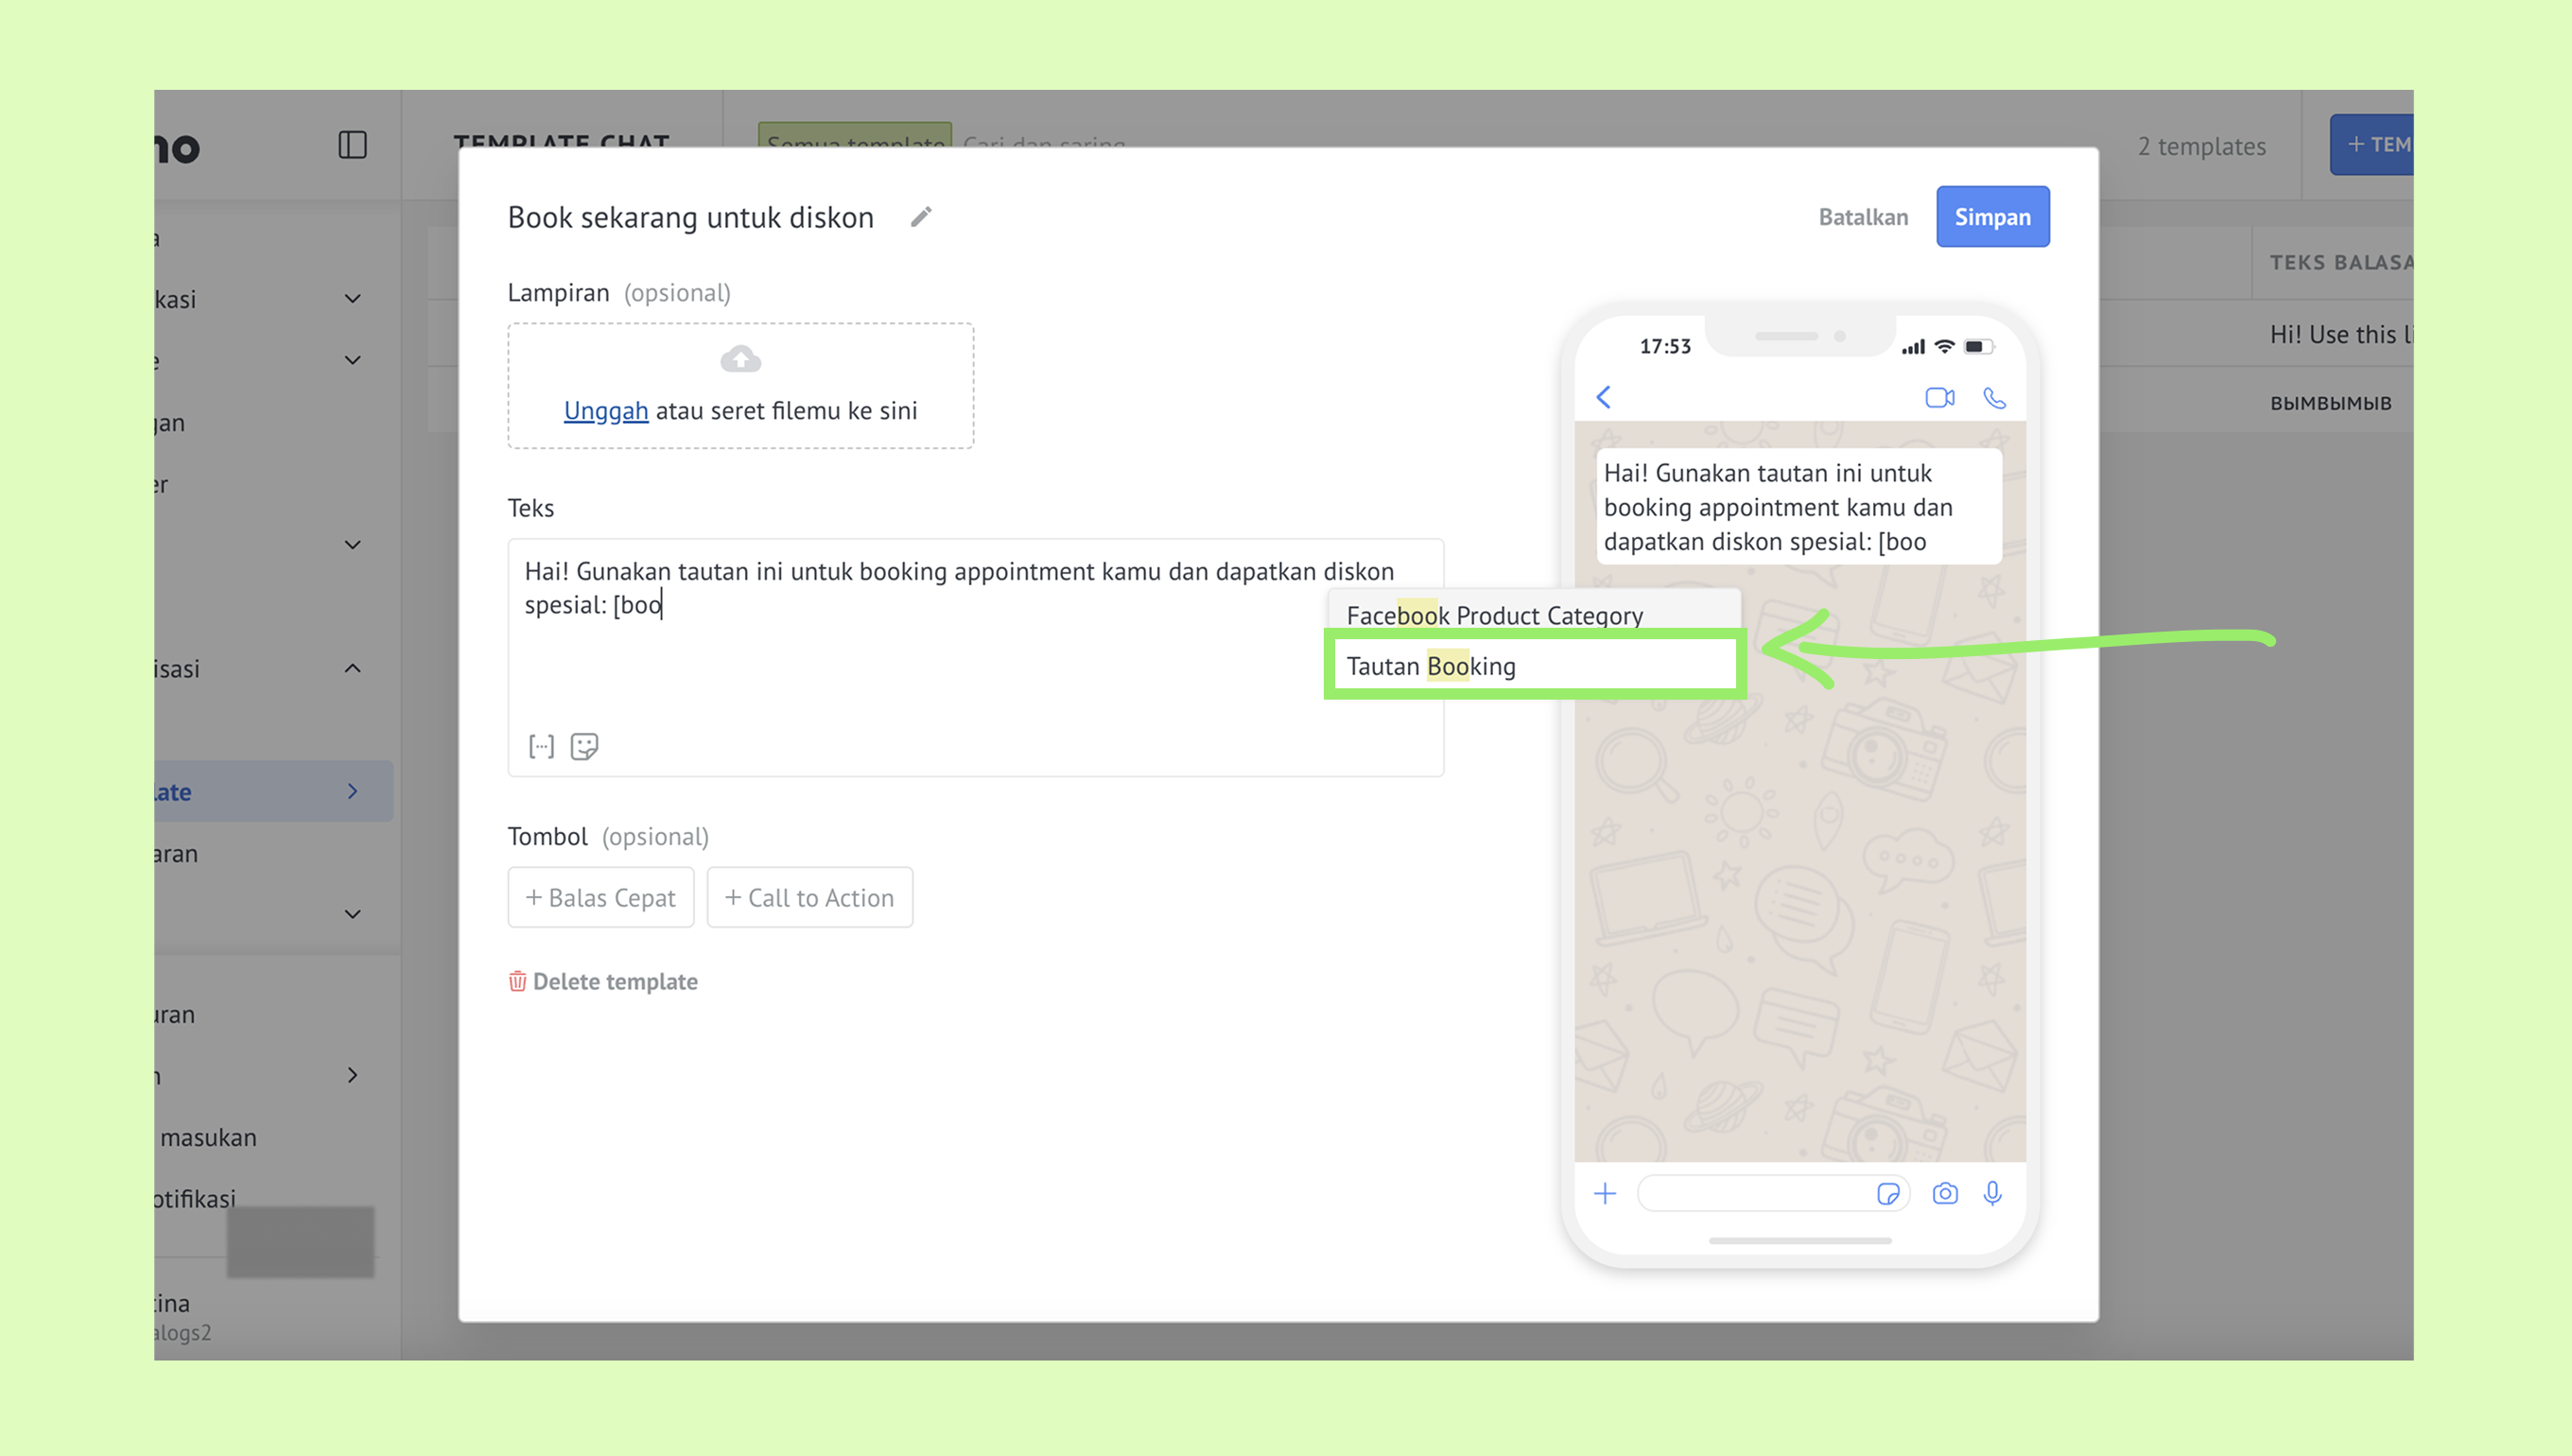The height and width of the screenshot is (1456, 2572).
Task: Click the Lampiran file drop zone
Action: click(740, 385)
